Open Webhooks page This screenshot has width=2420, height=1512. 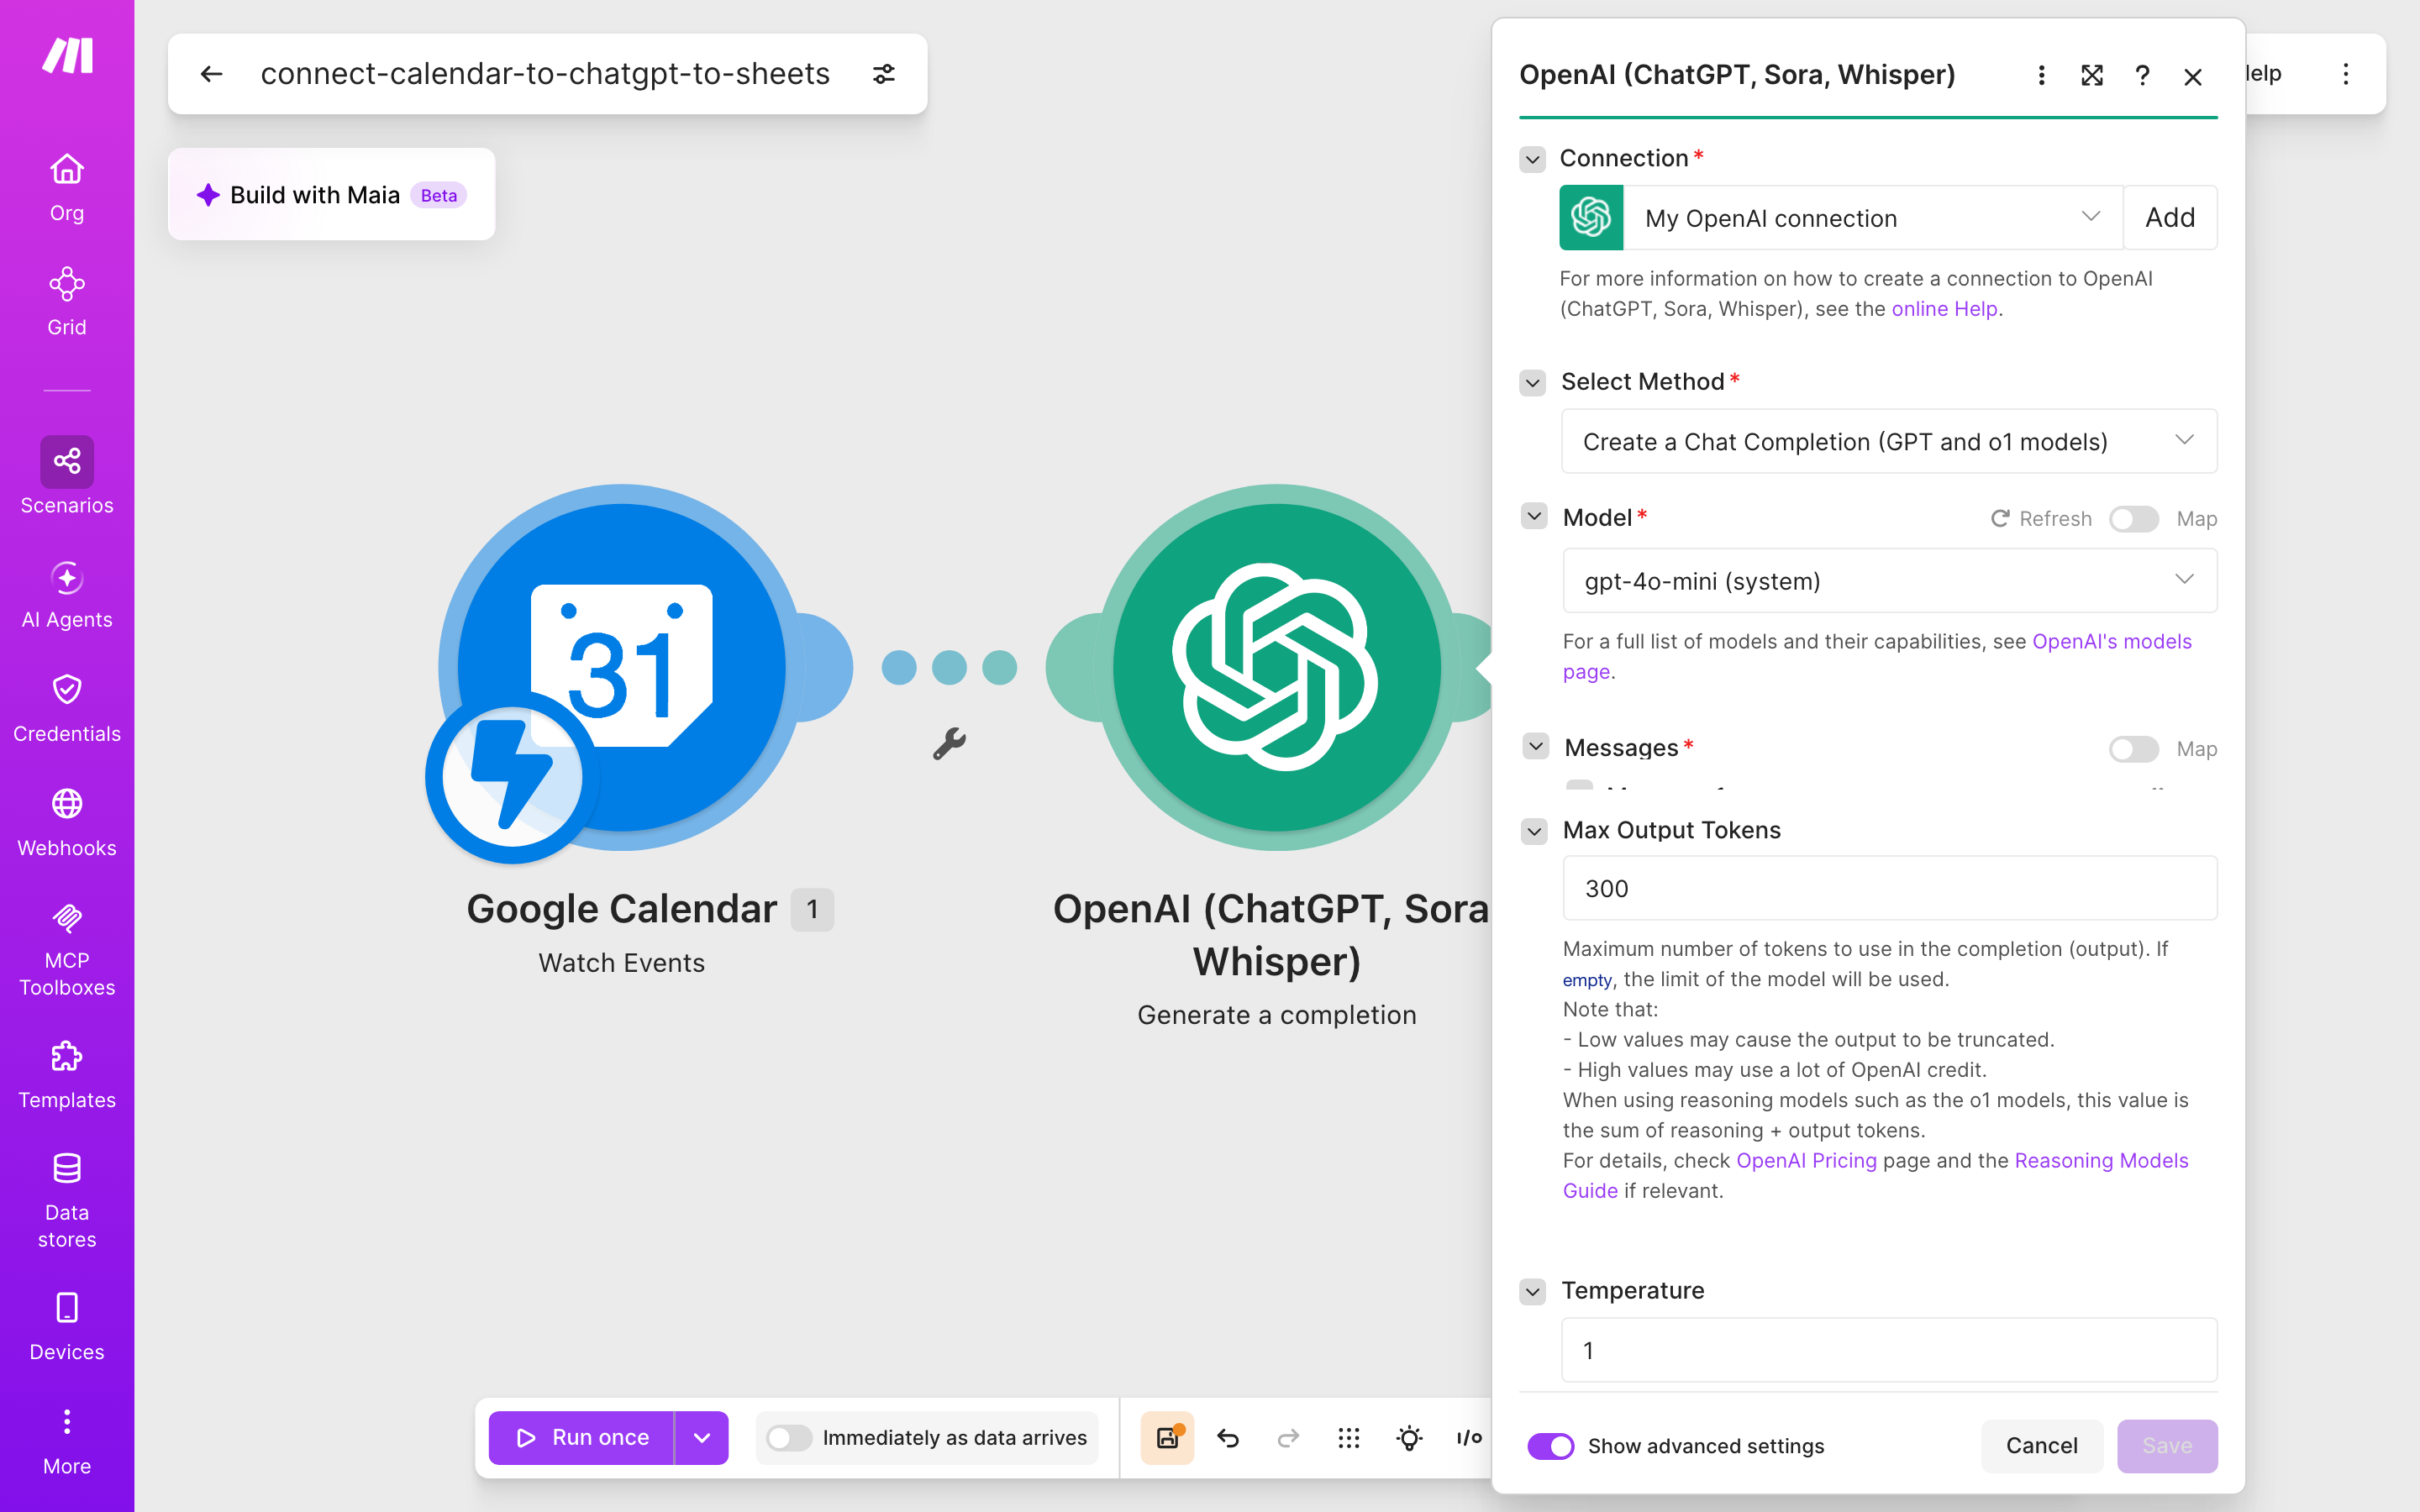click(x=67, y=822)
